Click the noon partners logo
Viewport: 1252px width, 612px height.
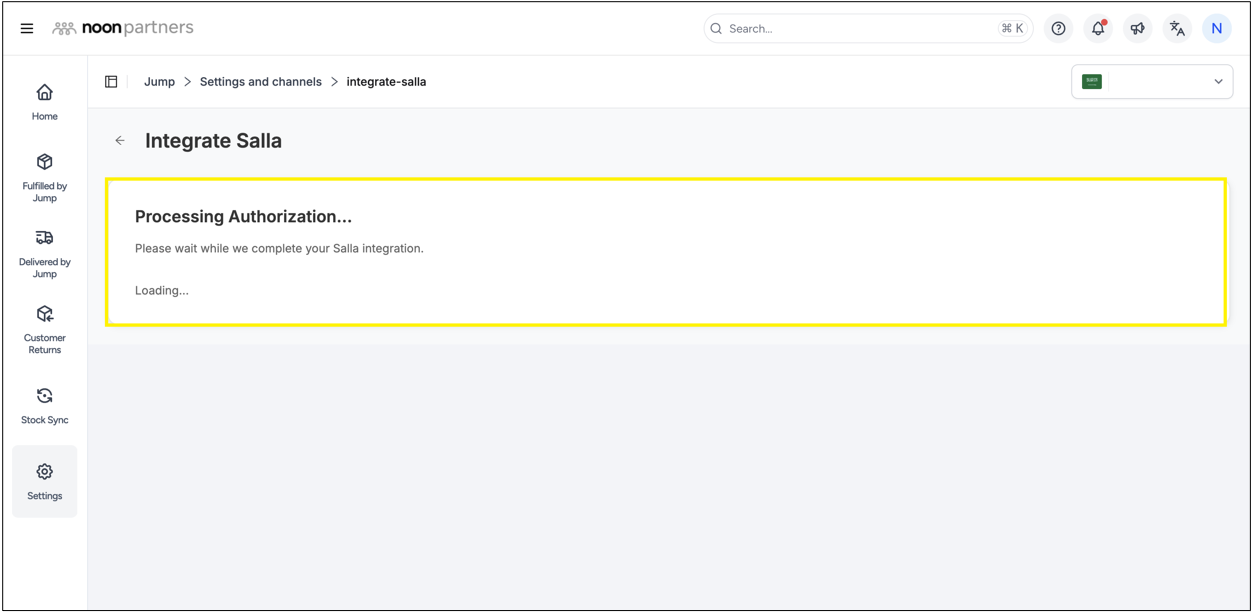[x=123, y=28]
